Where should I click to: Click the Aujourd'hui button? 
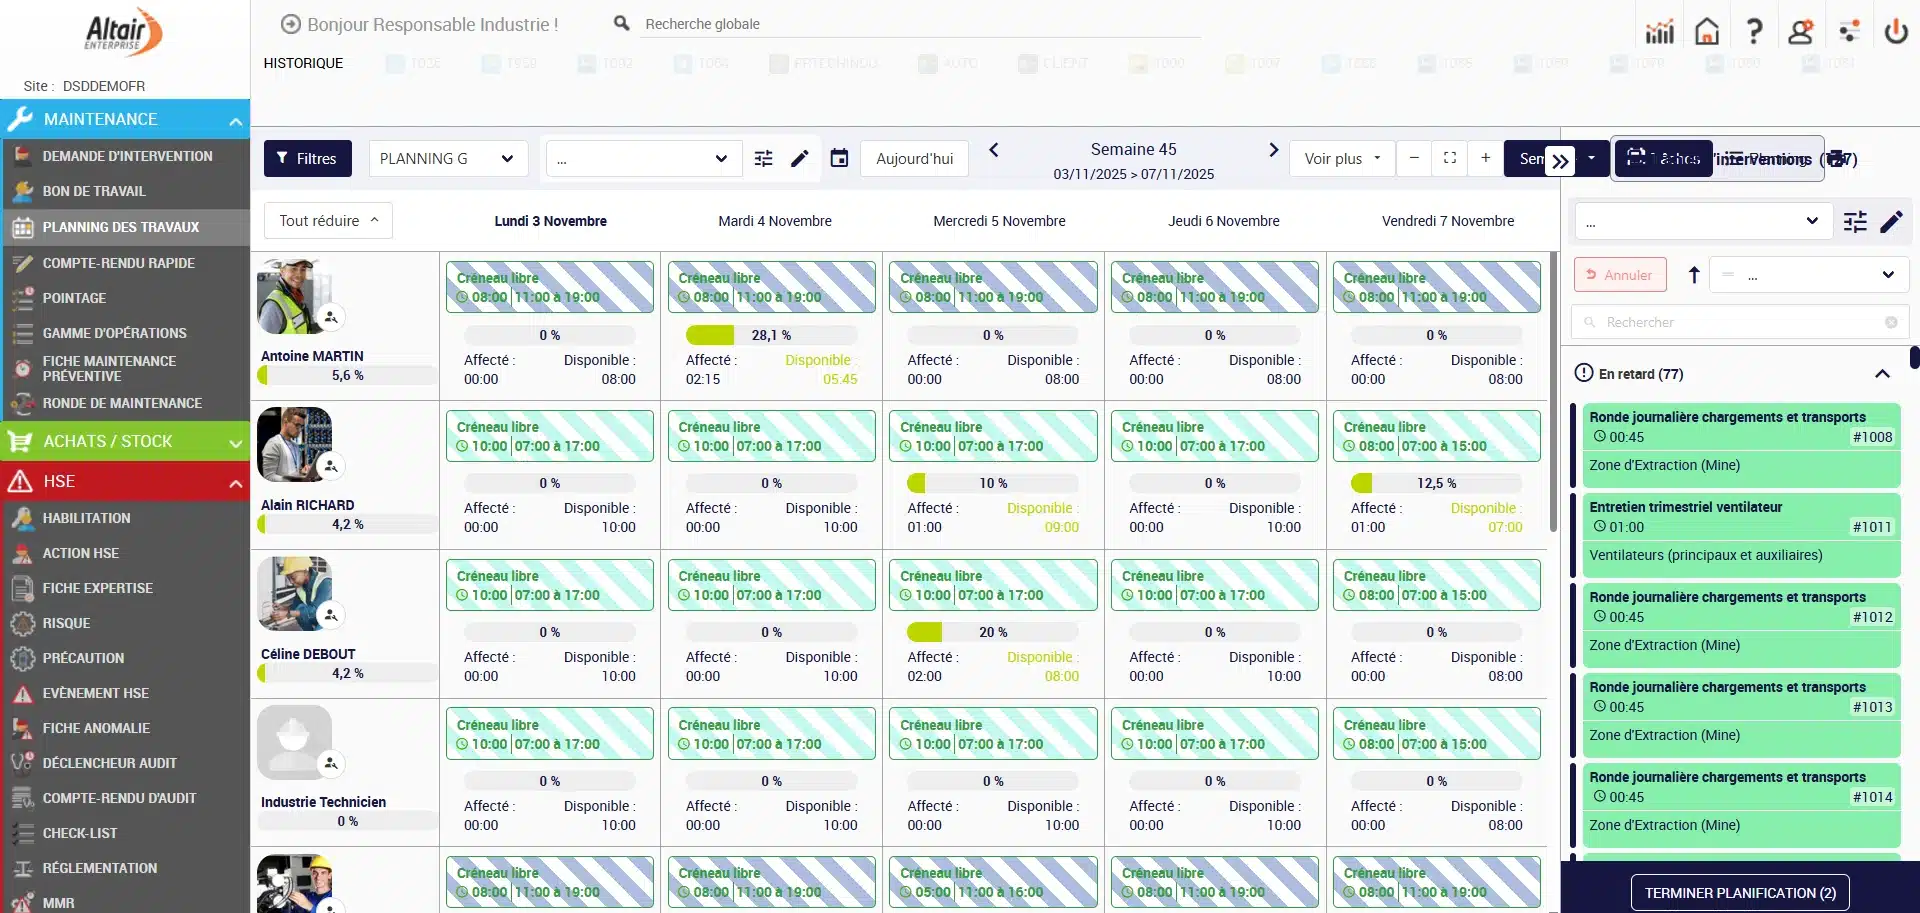click(914, 159)
